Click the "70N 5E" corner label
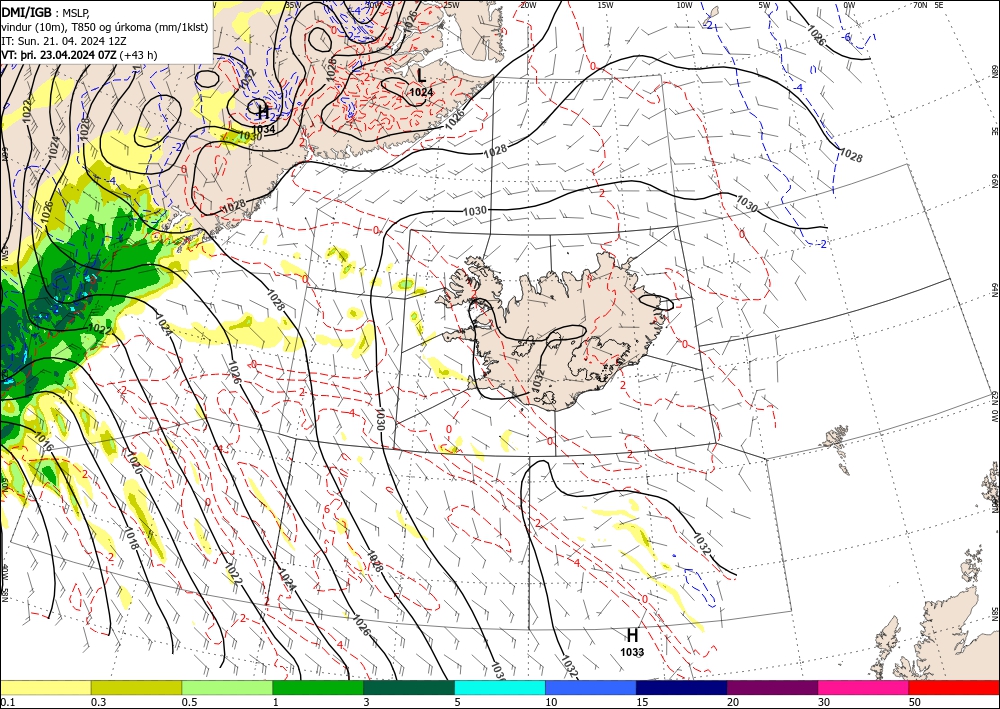This screenshot has height=709, width=1000. click(928, 5)
